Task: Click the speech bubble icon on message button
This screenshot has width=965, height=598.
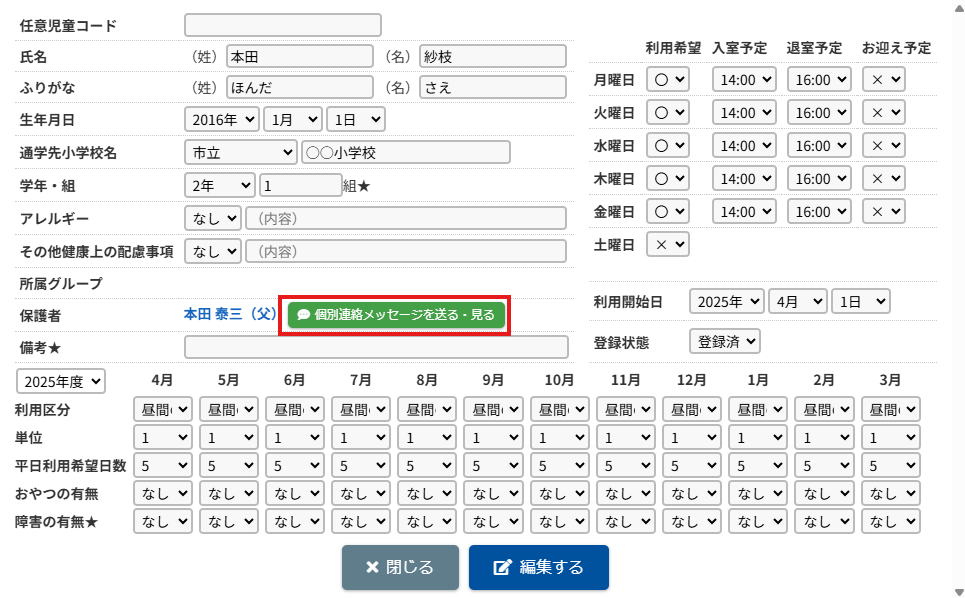Action: pyautogui.click(x=304, y=315)
